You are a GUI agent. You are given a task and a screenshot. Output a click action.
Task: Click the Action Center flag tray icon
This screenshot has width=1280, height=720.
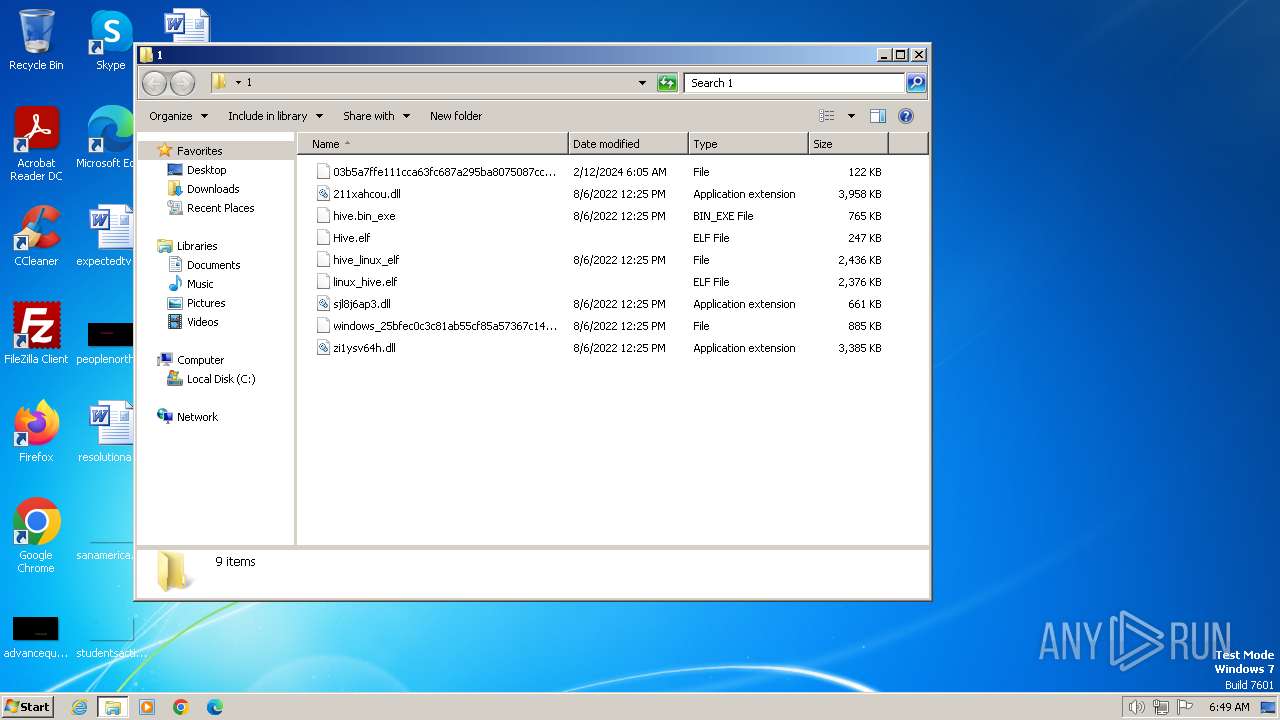(x=1185, y=707)
